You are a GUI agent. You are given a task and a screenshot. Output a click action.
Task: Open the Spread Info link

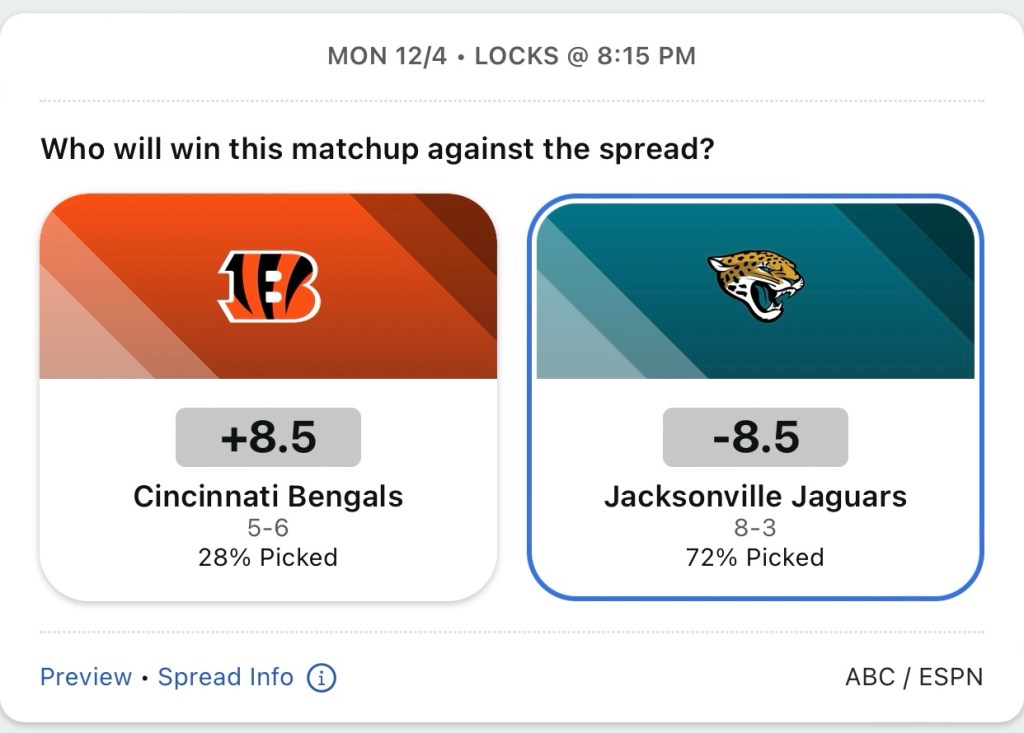(x=226, y=677)
